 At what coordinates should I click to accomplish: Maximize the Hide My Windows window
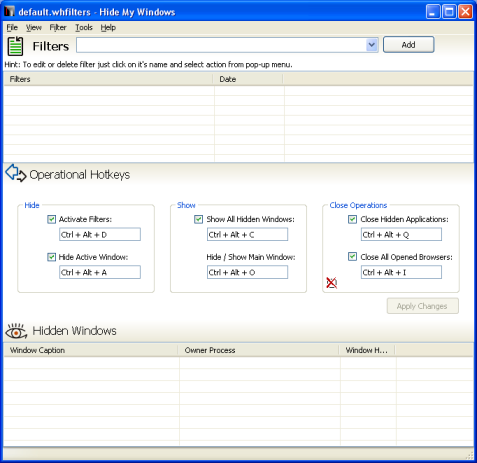[x=449, y=12]
